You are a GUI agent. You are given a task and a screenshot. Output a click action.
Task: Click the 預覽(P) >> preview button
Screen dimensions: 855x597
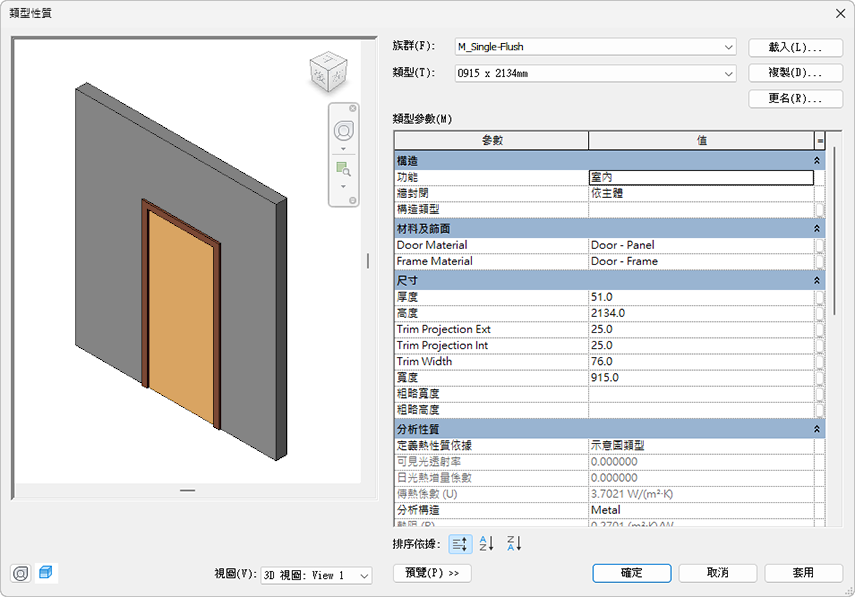pos(432,573)
